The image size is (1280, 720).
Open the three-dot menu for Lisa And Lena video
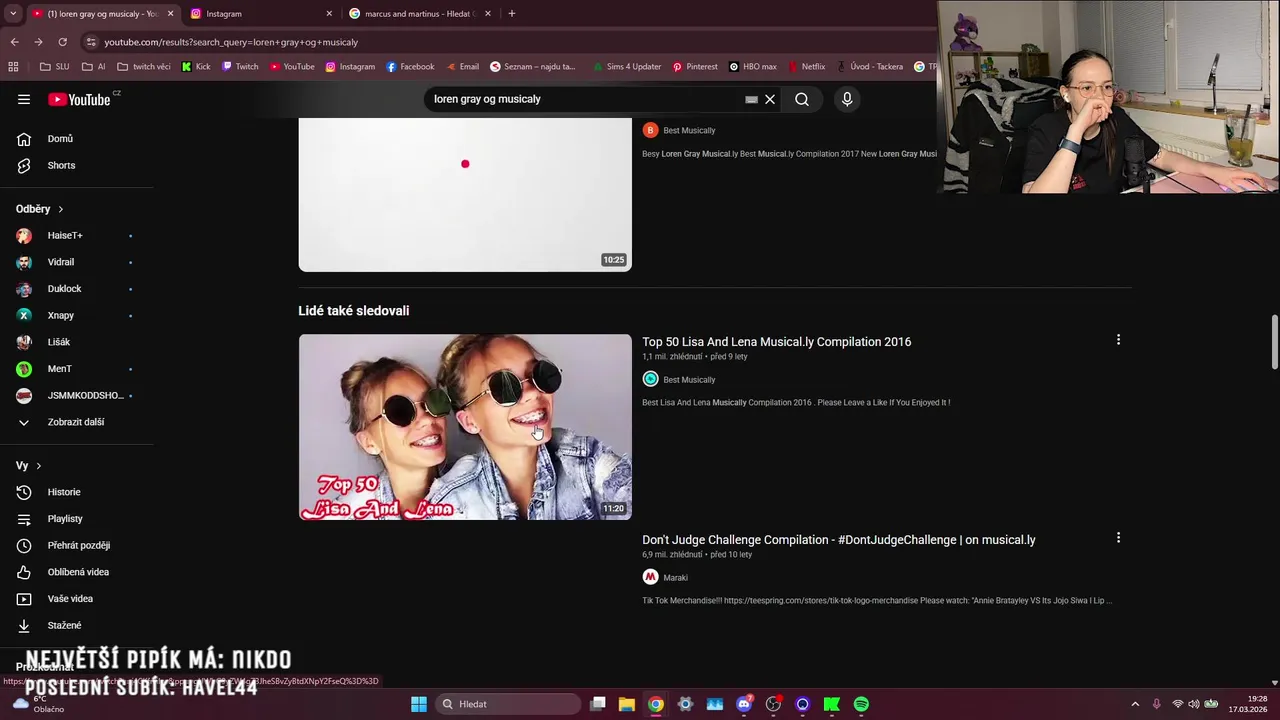pyautogui.click(x=1118, y=340)
